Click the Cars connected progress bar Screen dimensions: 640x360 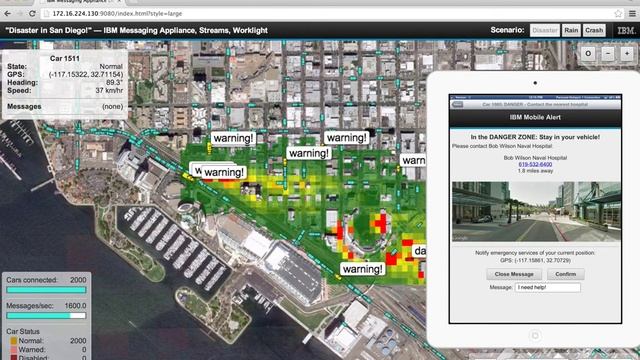46,290
